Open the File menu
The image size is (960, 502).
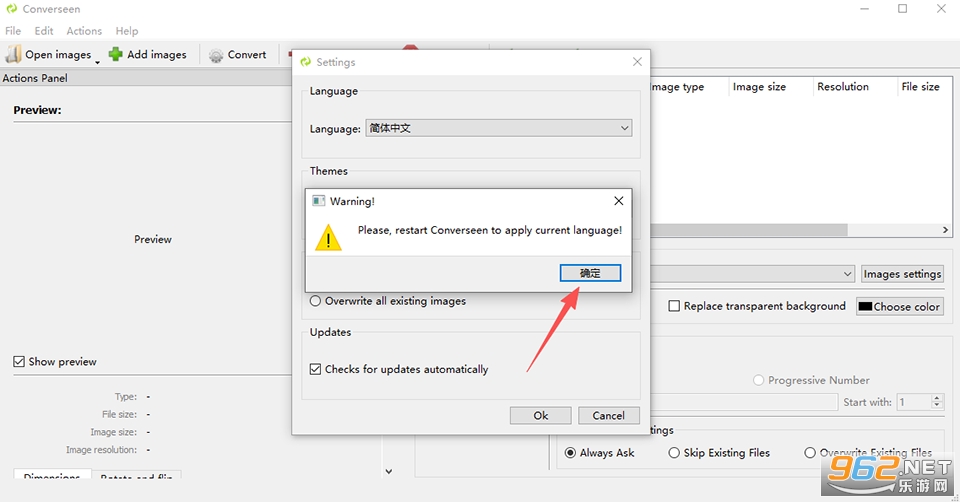(x=13, y=31)
